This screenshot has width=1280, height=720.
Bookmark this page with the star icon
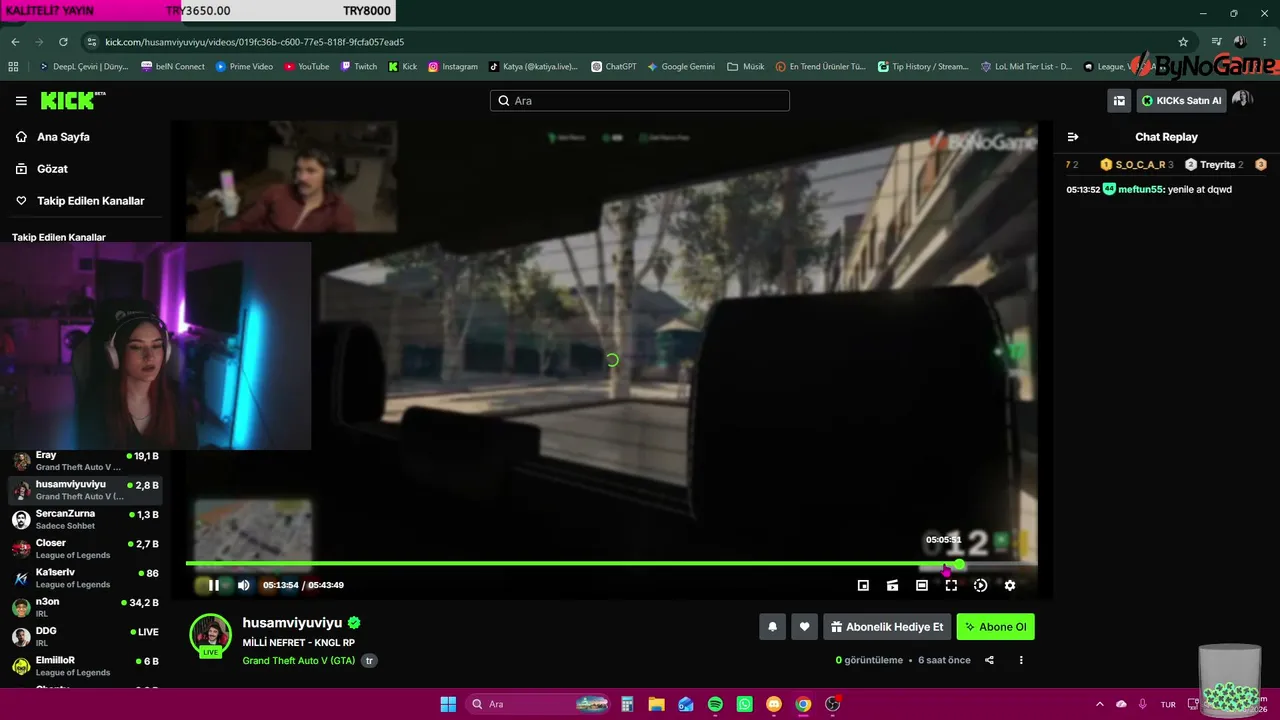tap(1183, 42)
